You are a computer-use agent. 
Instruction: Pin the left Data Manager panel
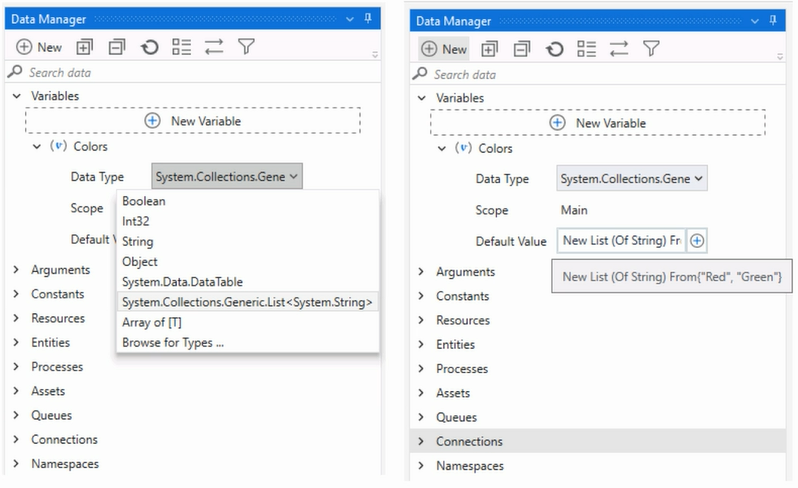(x=368, y=19)
